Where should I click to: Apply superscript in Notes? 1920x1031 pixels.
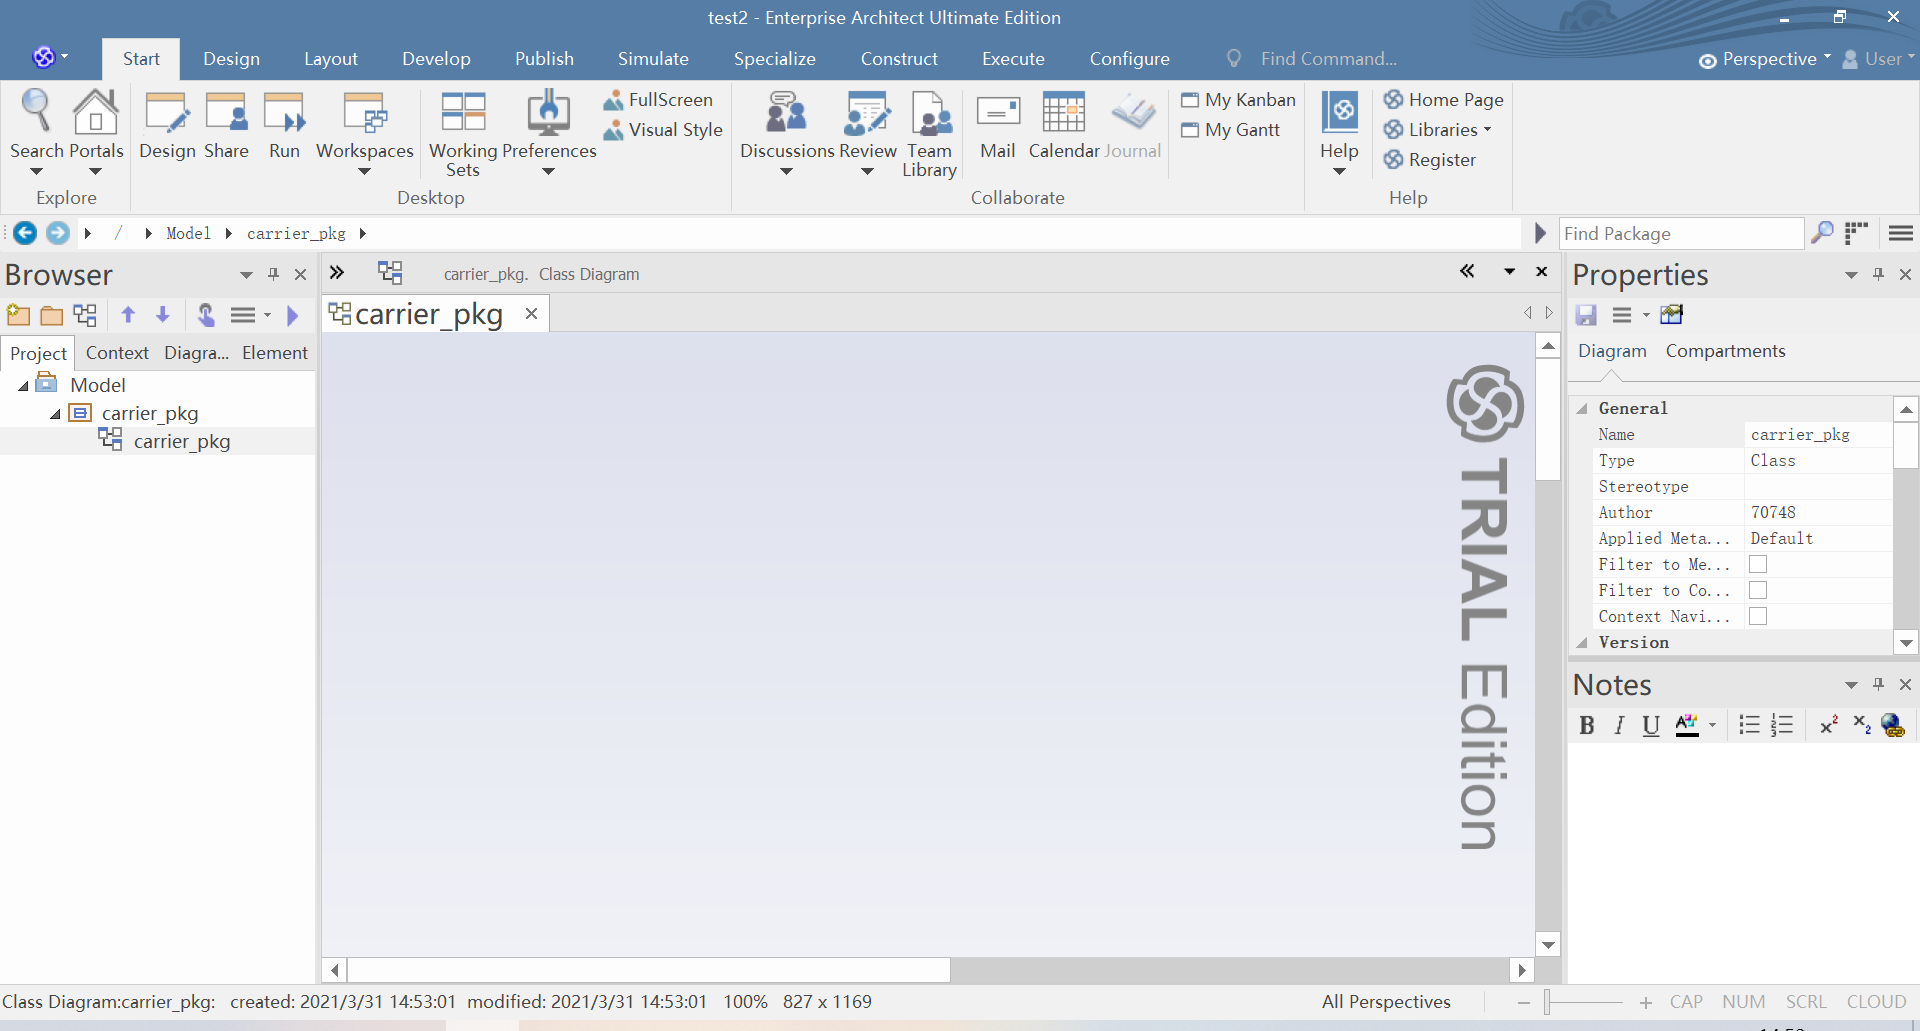(1829, 725)
